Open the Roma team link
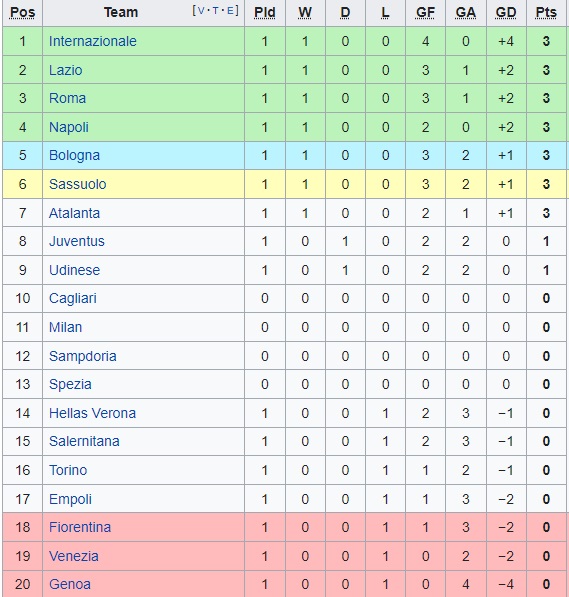The height and width of the screenshot is (597, 569). [67, 98]
